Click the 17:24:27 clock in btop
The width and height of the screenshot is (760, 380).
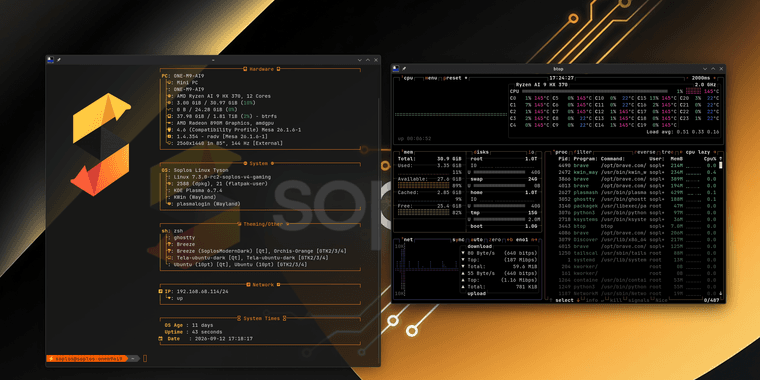[562, 78]
